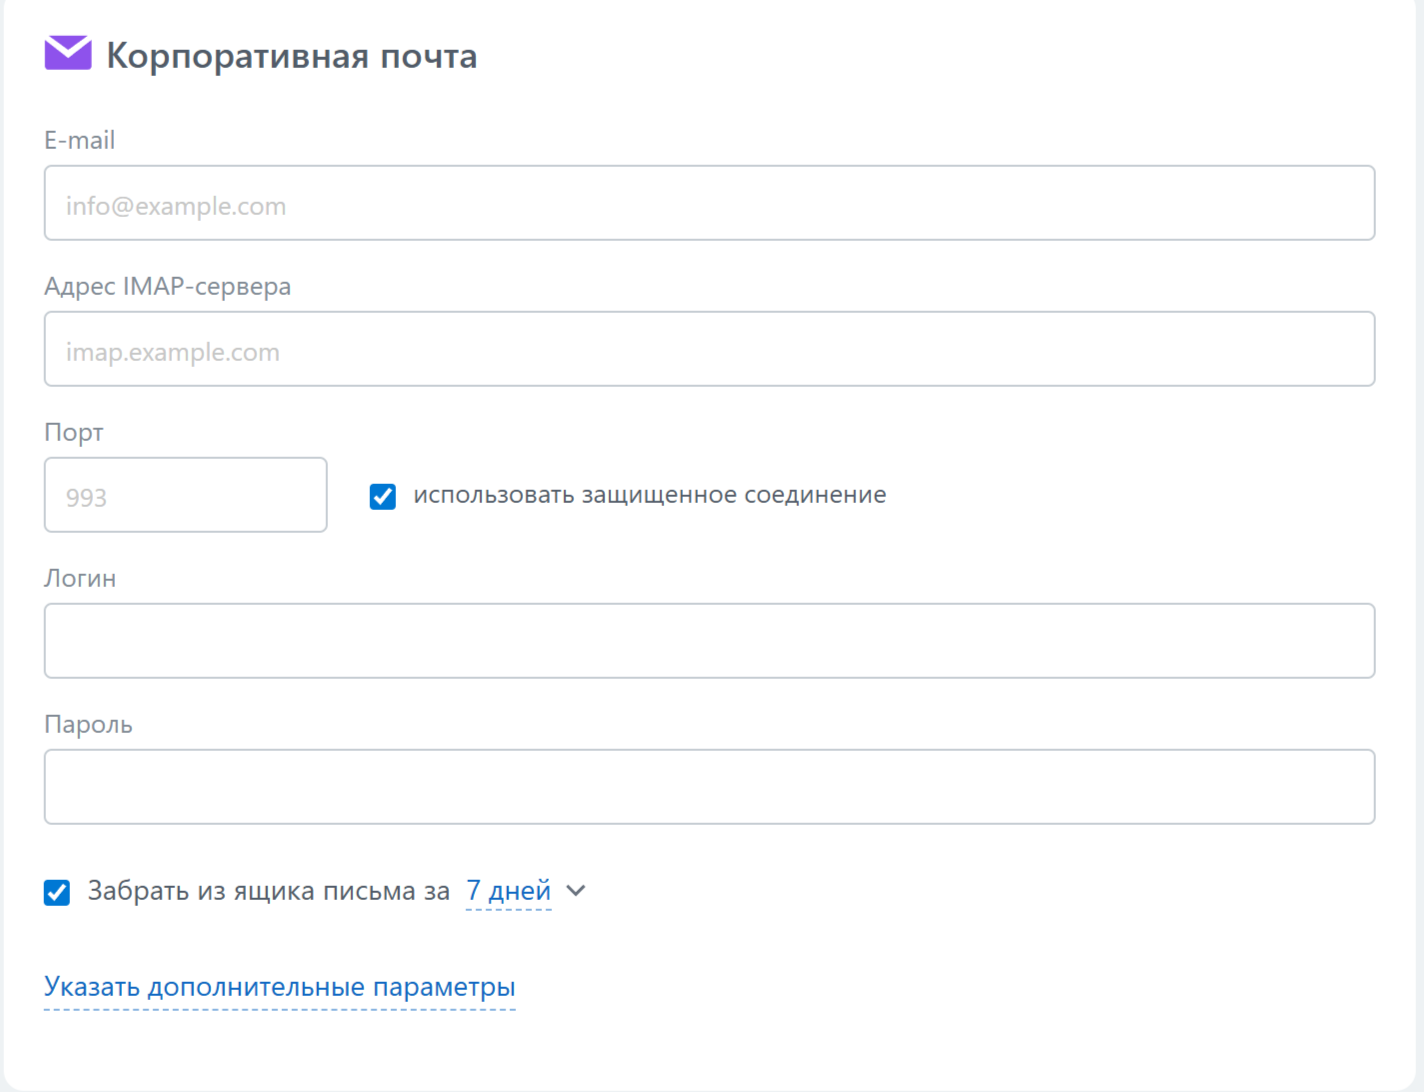Click the Забрать из ящика письма за label

pyautogui.click(x=268, y=891)
